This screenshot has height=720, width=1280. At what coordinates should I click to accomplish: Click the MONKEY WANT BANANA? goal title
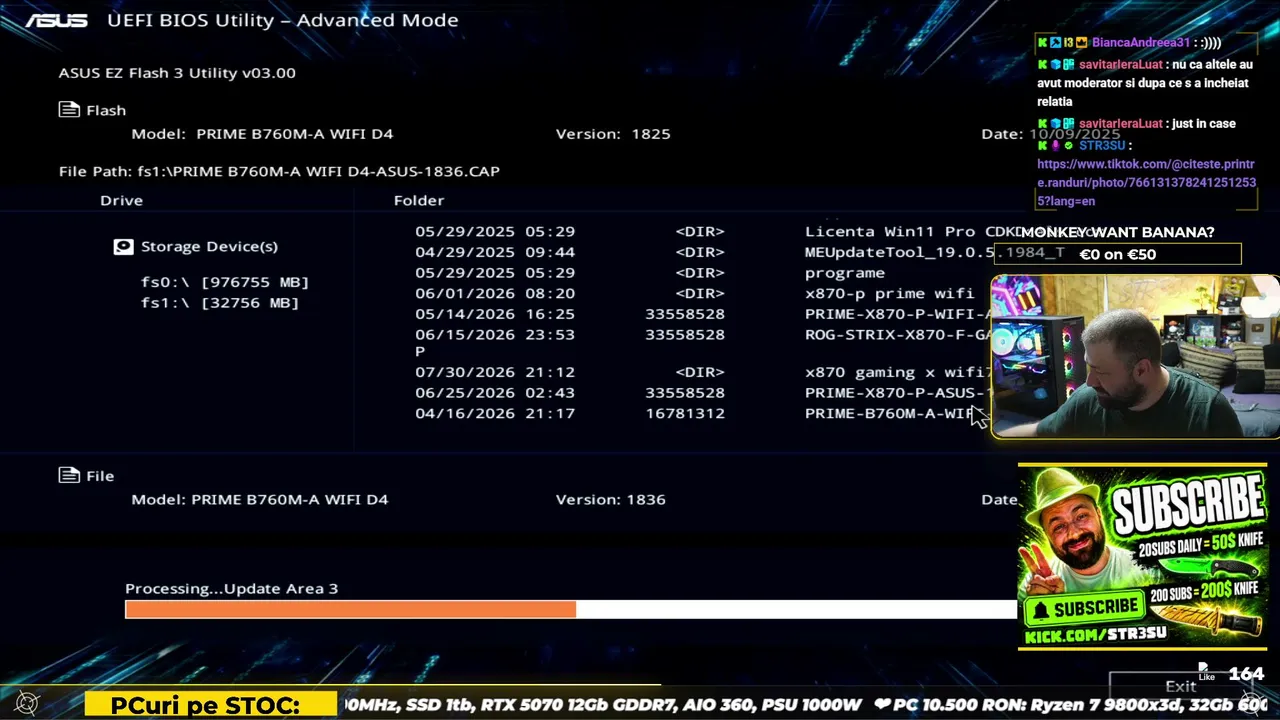click(1117, 232)
